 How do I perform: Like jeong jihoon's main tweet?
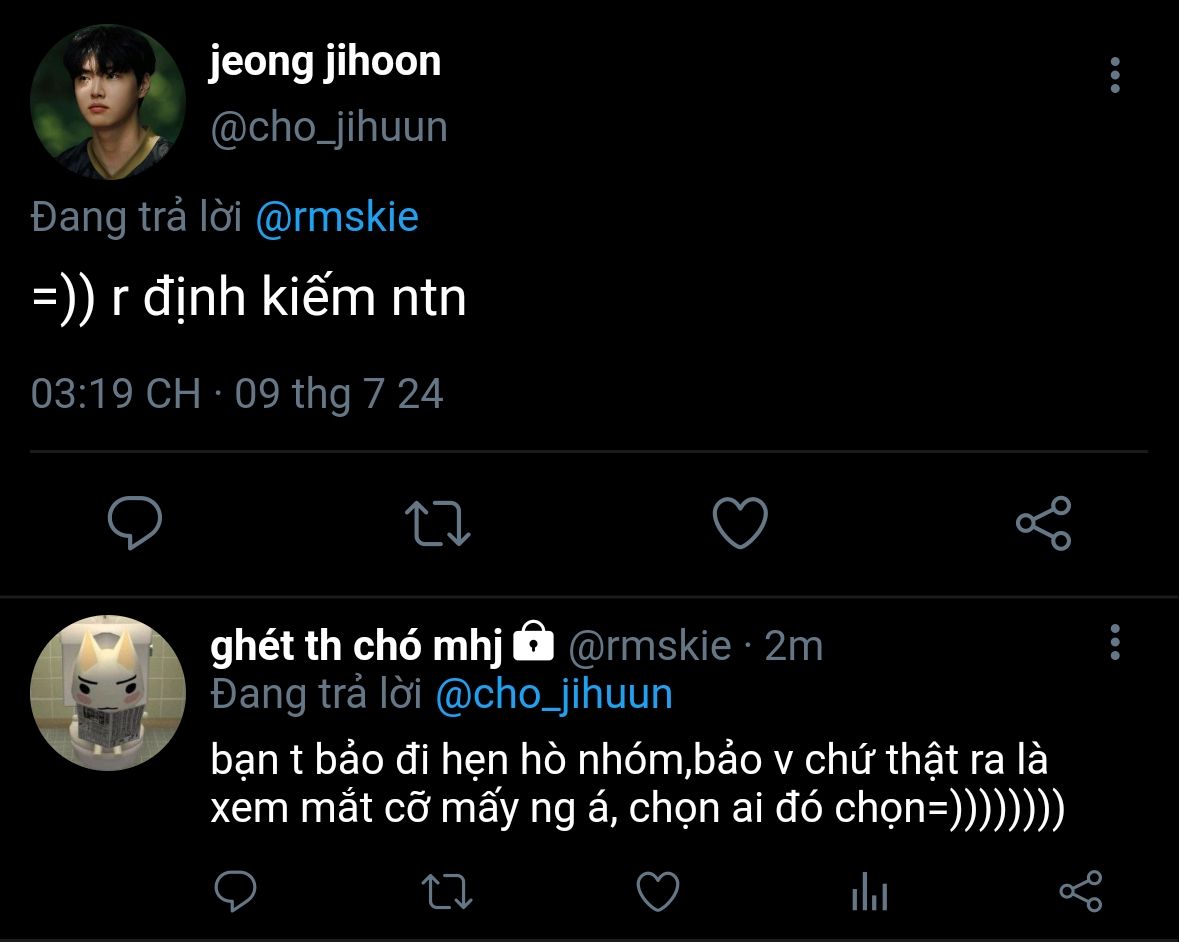(740, 523)
